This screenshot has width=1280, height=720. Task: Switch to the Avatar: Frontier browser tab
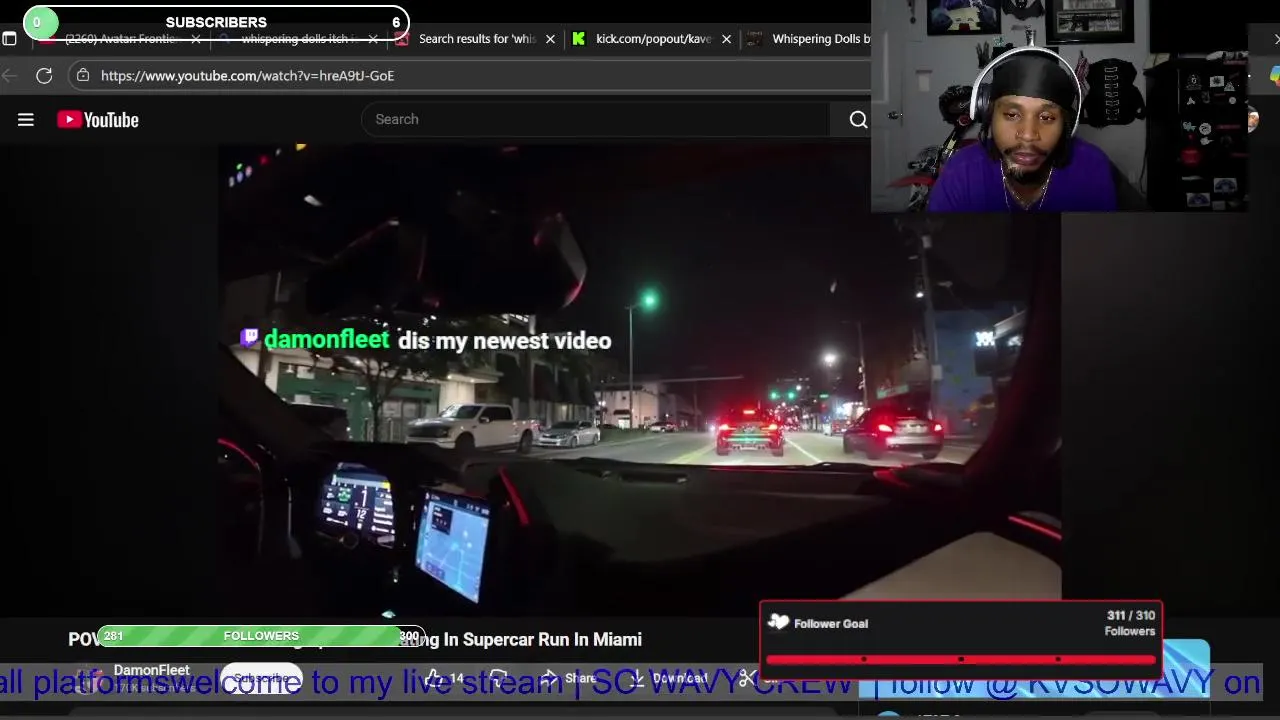point(120,39)
